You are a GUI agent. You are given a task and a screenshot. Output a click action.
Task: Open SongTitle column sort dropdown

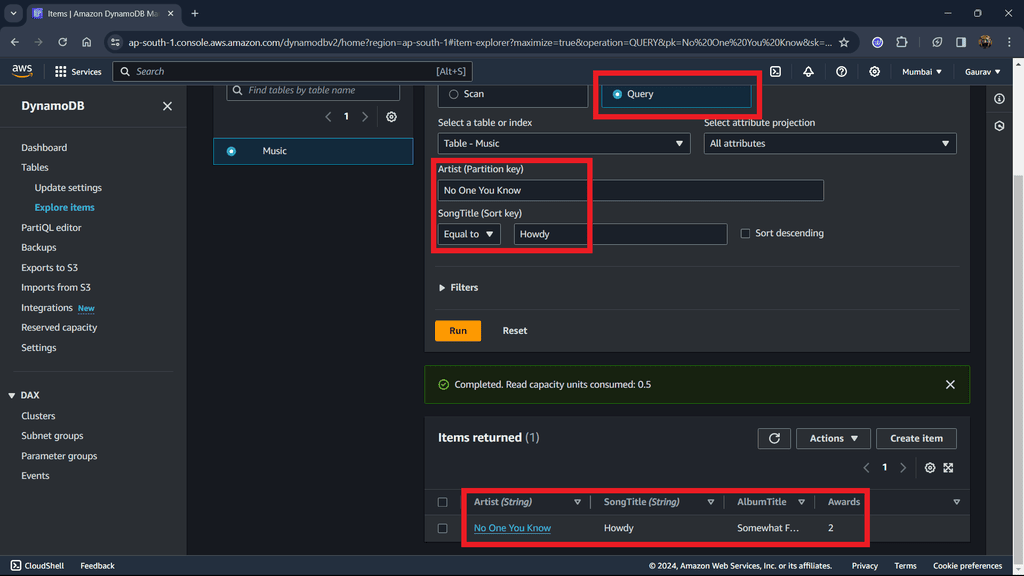(711, 502)
